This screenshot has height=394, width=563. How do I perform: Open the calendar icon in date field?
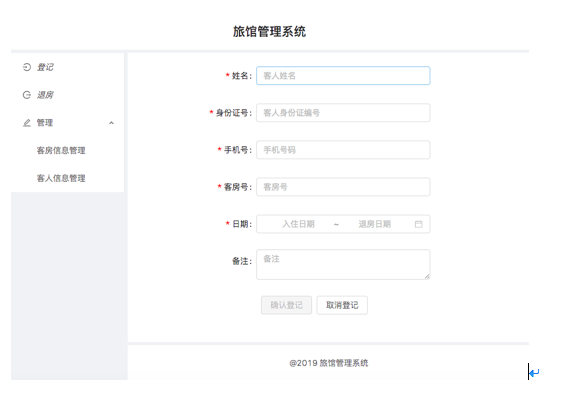coord(418,224)
